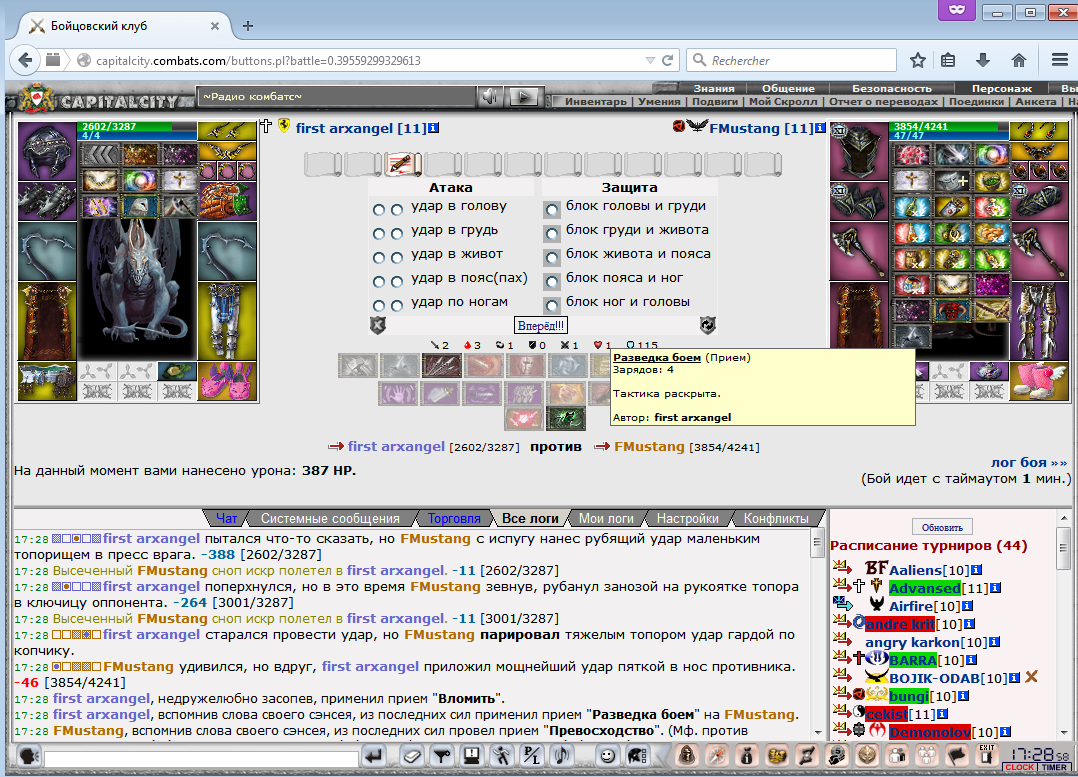Click the refresh-arrows shield icon under the block list

pos(708,325)
